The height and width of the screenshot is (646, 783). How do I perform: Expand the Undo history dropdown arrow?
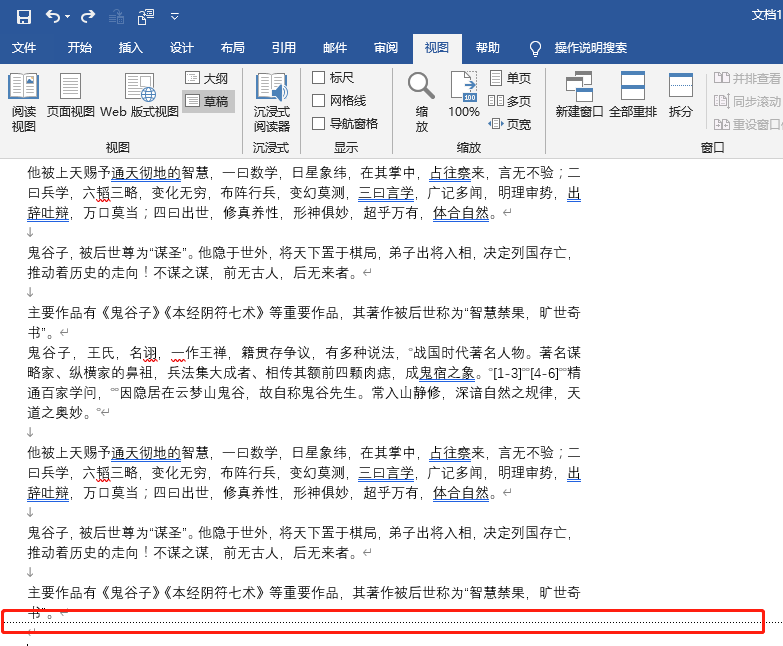[x=67, y=17]
